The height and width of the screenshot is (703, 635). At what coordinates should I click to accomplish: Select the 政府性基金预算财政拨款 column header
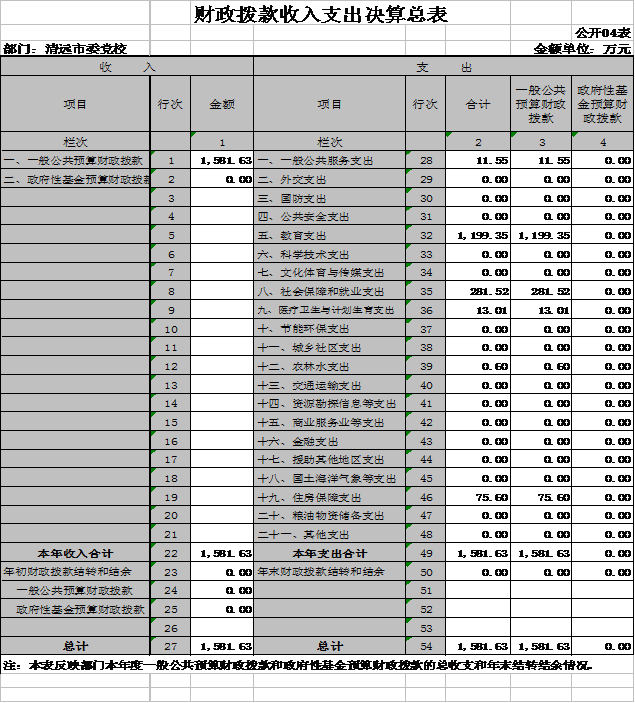[602, 104]
